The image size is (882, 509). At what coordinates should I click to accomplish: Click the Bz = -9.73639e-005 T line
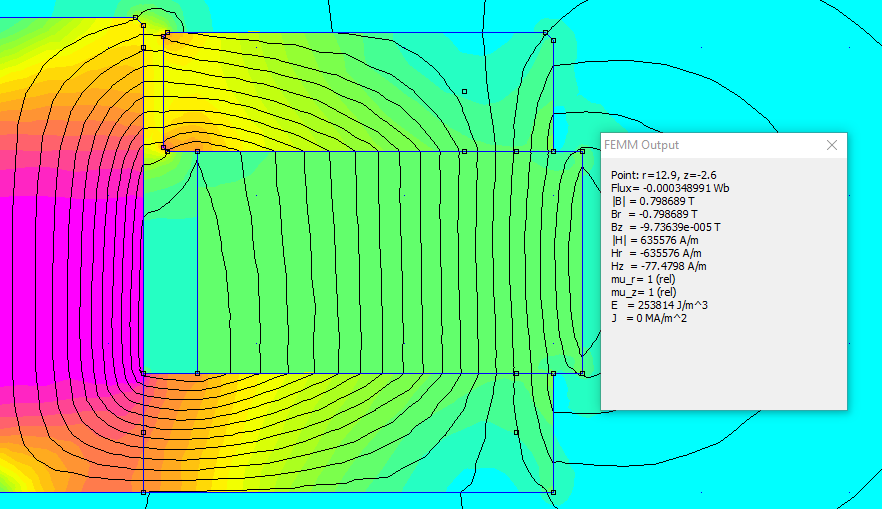665,227
